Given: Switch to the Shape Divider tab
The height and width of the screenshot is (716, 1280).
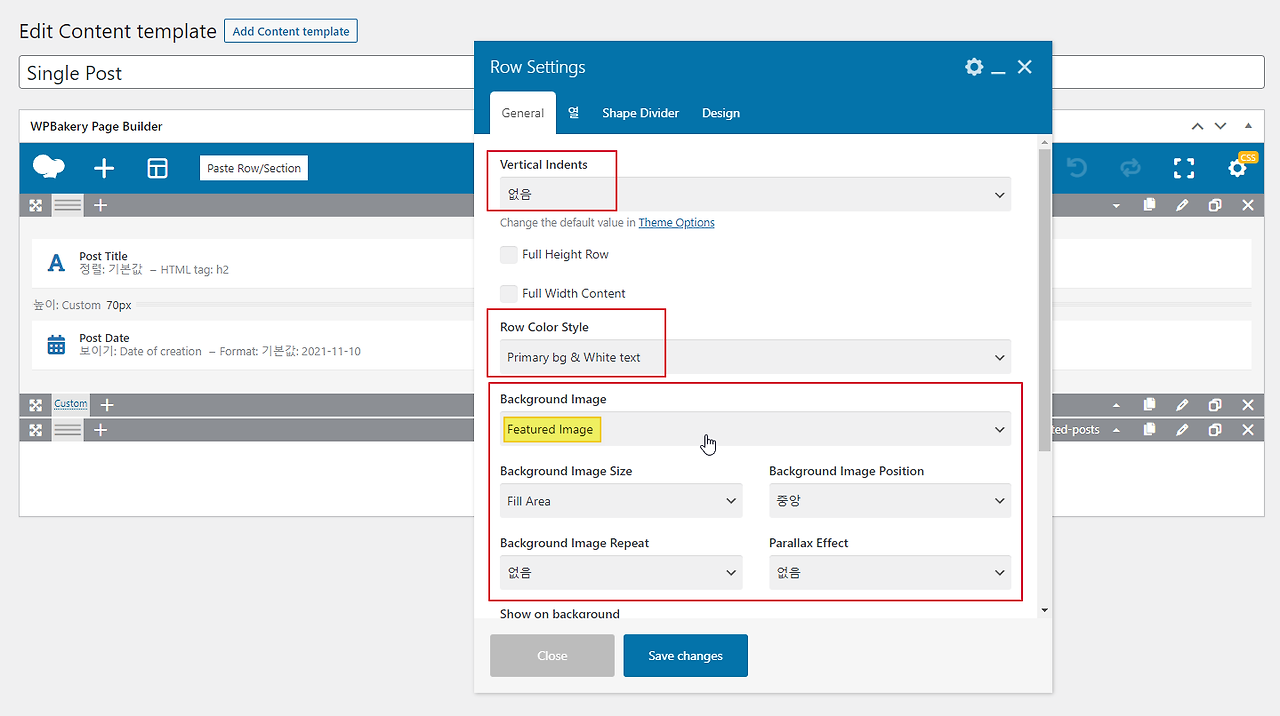Looking at the screenshot, I should [x=640, y=113].
